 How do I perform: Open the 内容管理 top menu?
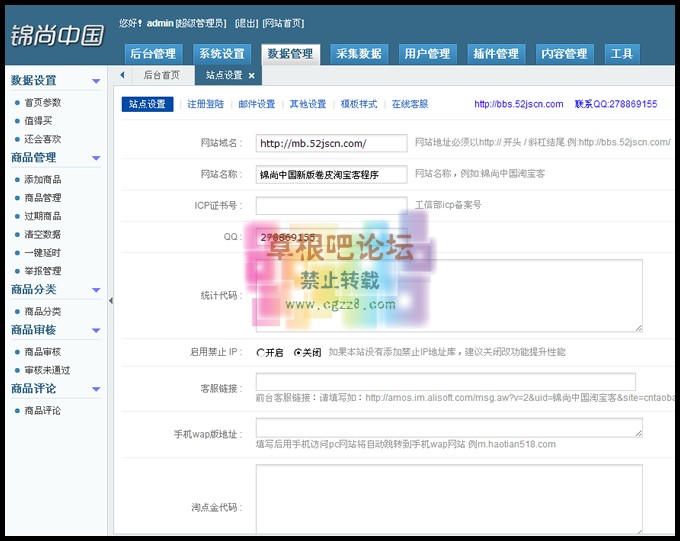point(564,54)
